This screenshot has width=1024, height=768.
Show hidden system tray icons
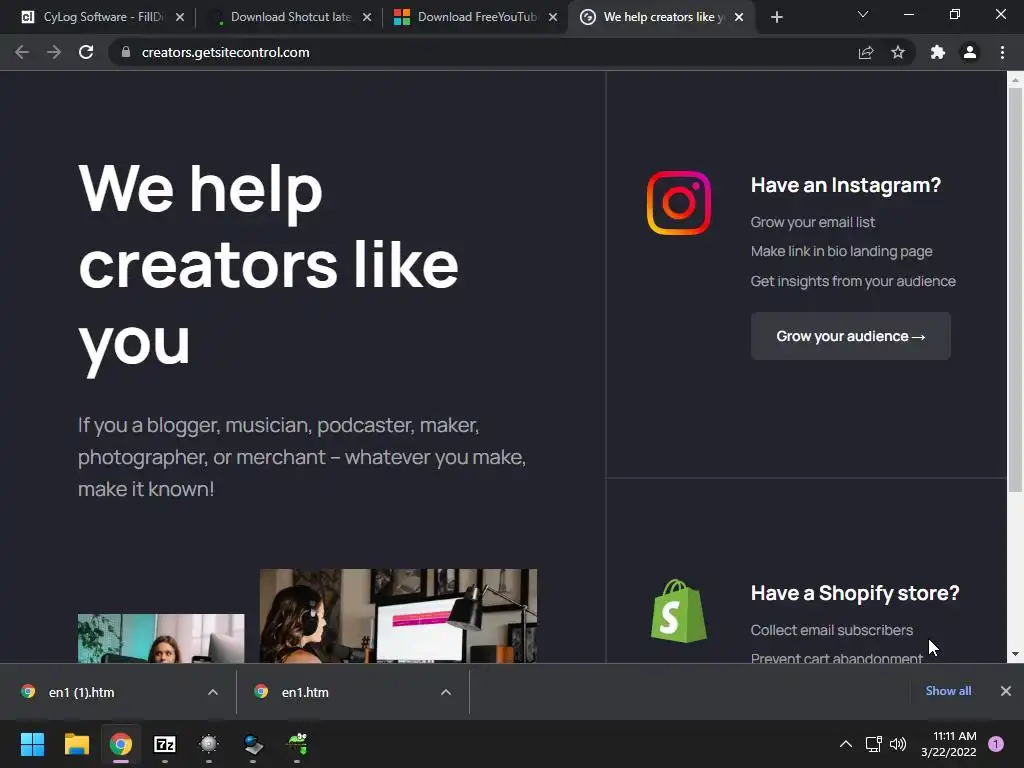[846, 744]
